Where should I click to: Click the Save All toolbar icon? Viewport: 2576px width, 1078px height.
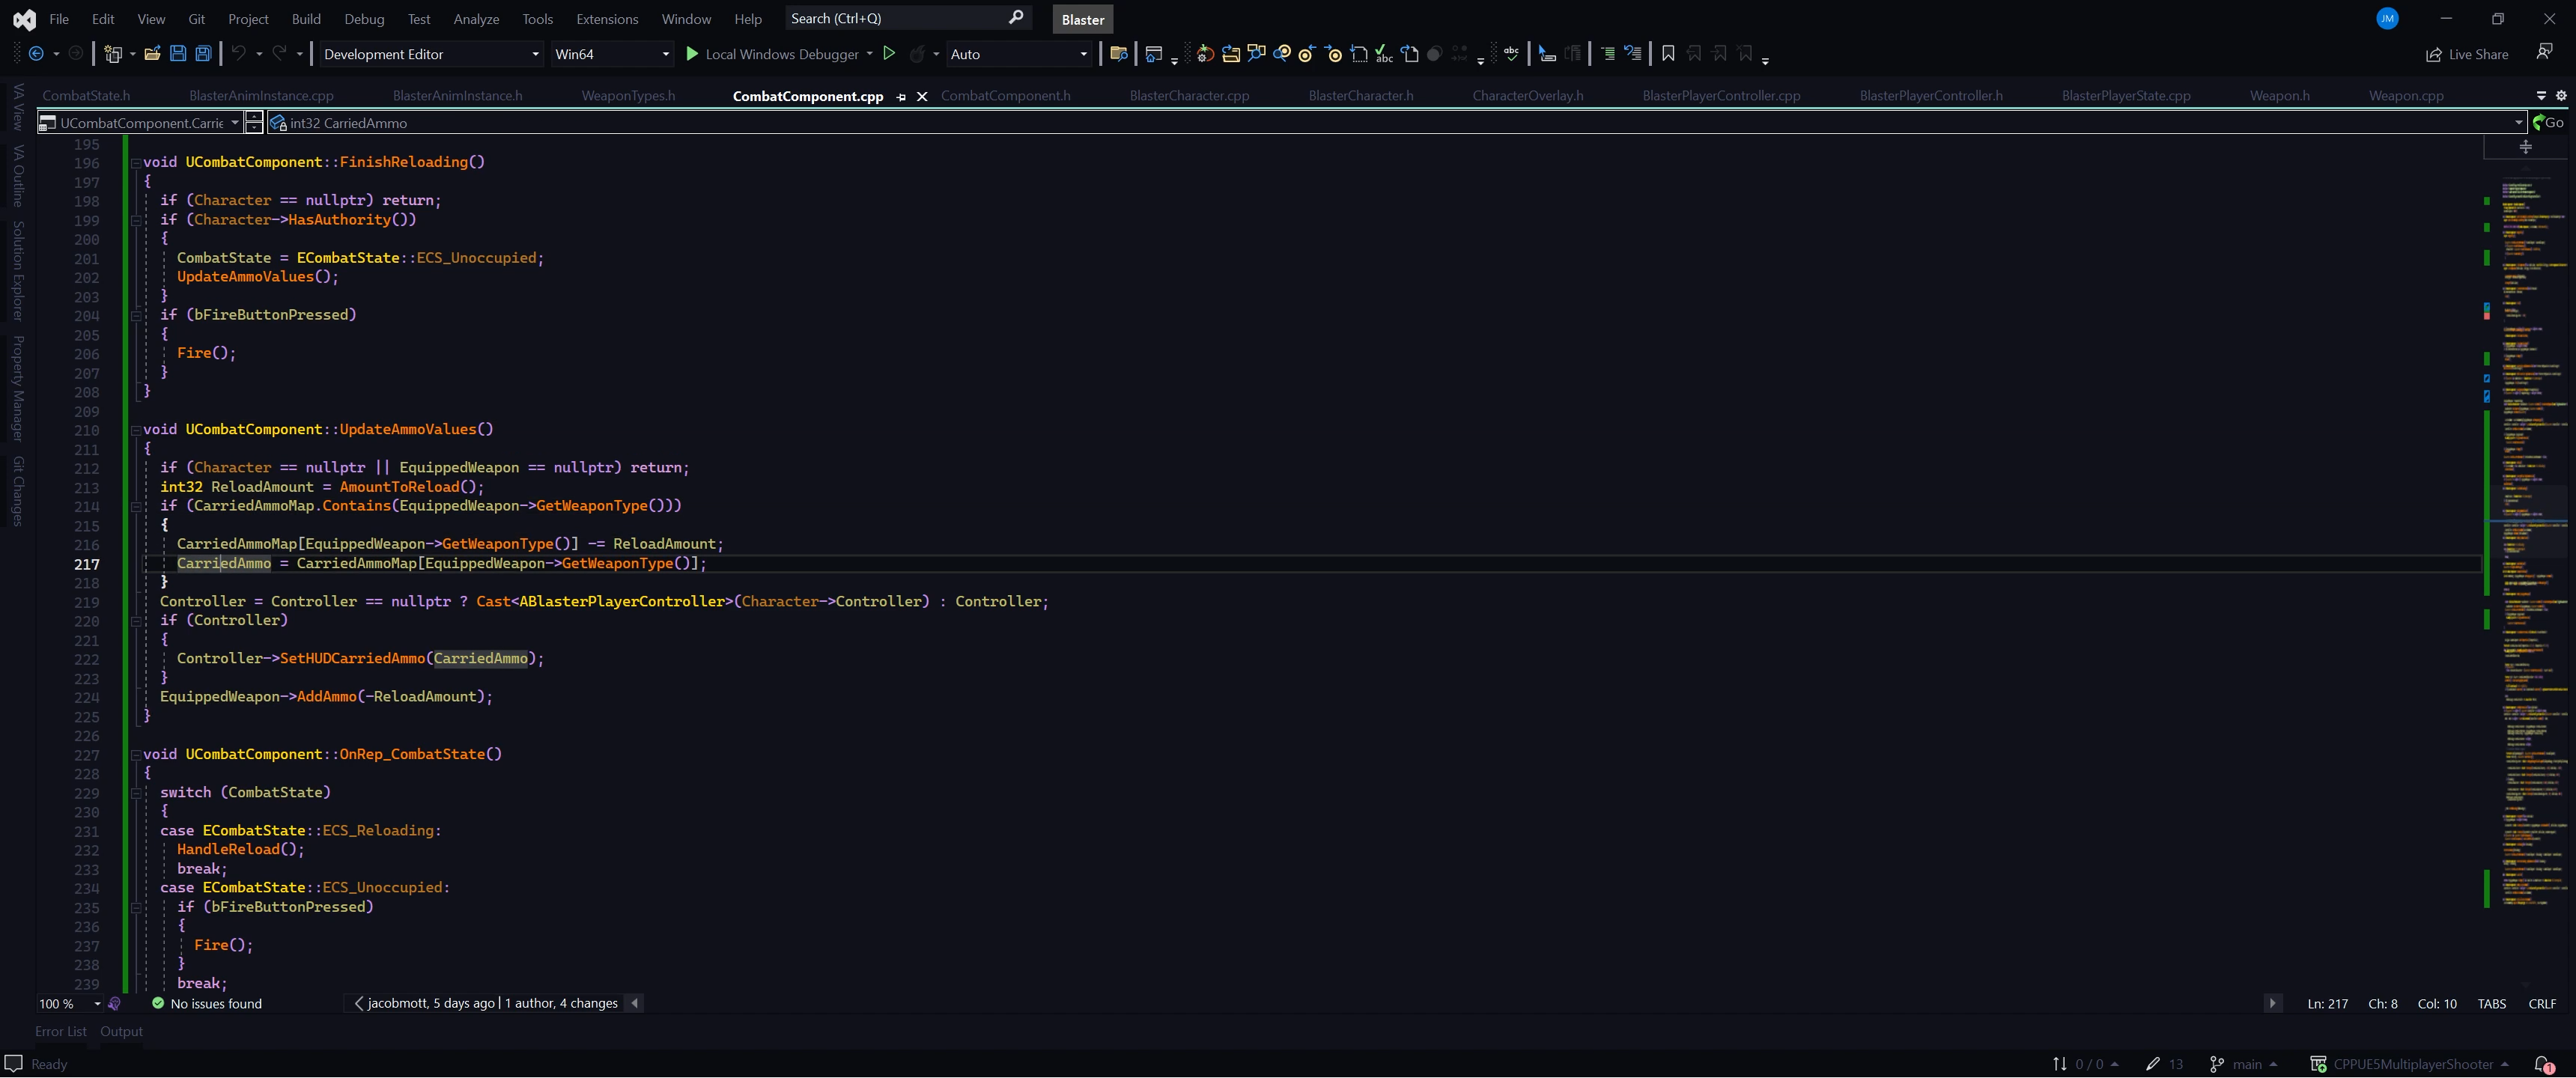click(x=203, y=54)
